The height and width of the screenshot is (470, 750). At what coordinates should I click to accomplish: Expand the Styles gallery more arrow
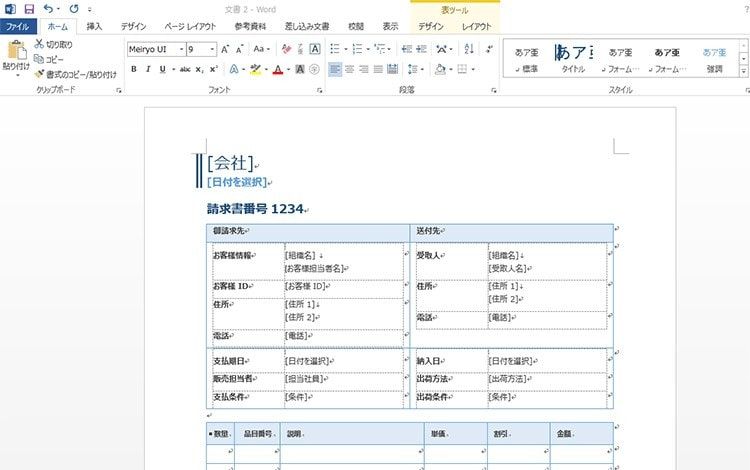pos(744,72)
